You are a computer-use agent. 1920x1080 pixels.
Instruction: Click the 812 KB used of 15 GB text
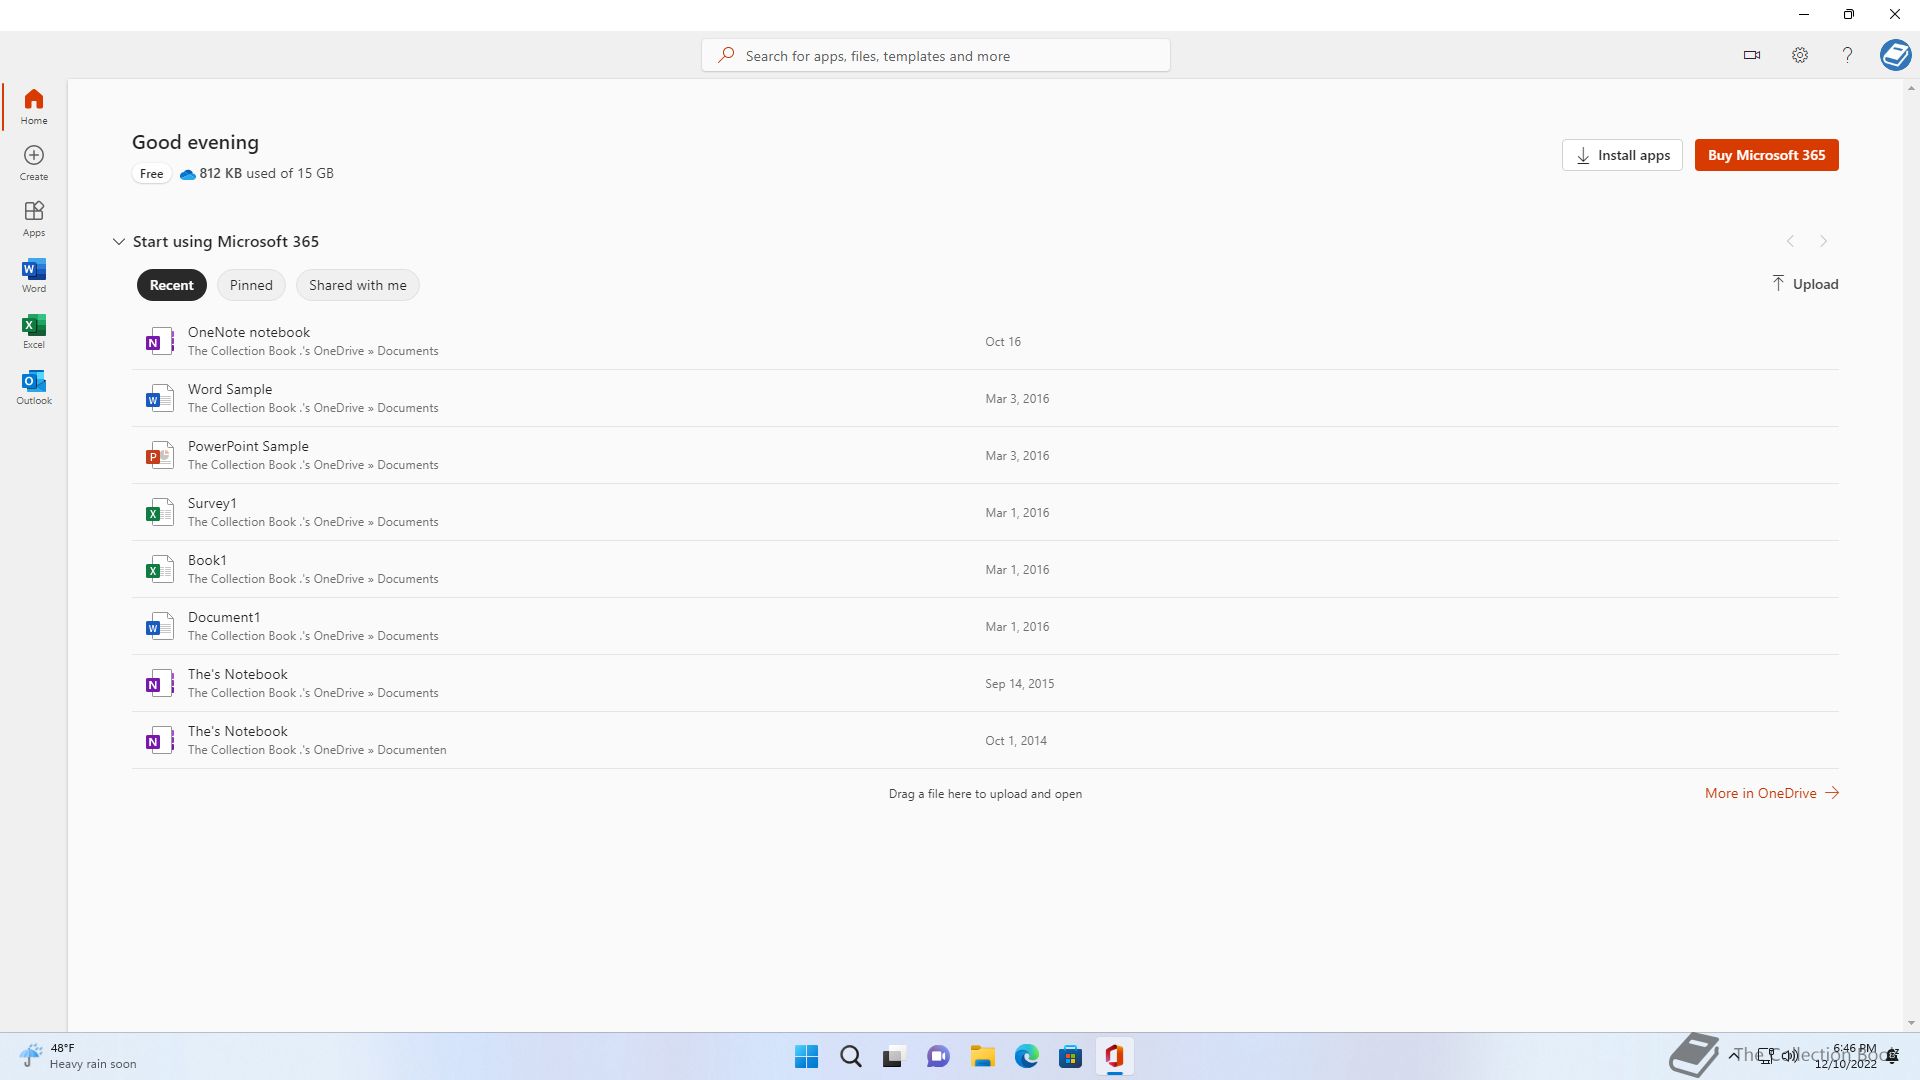pyautogui.click(x=266, y=173)
